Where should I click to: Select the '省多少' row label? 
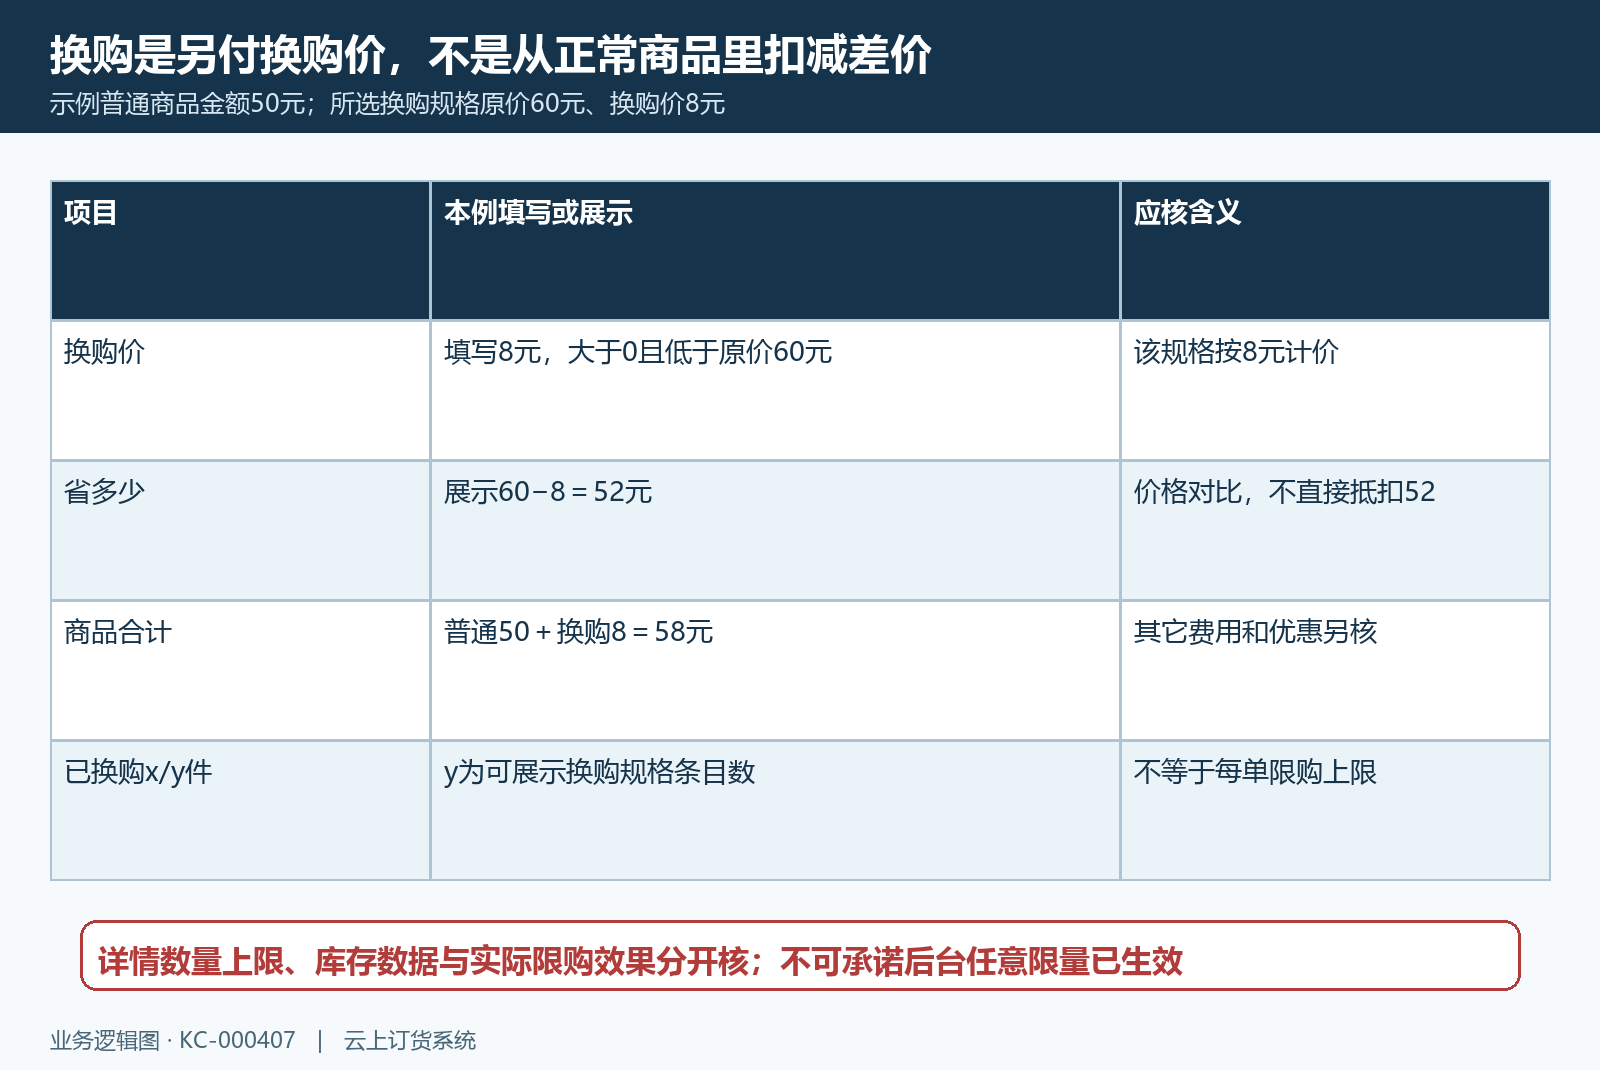pyautogui.click(x=241, y=531)
